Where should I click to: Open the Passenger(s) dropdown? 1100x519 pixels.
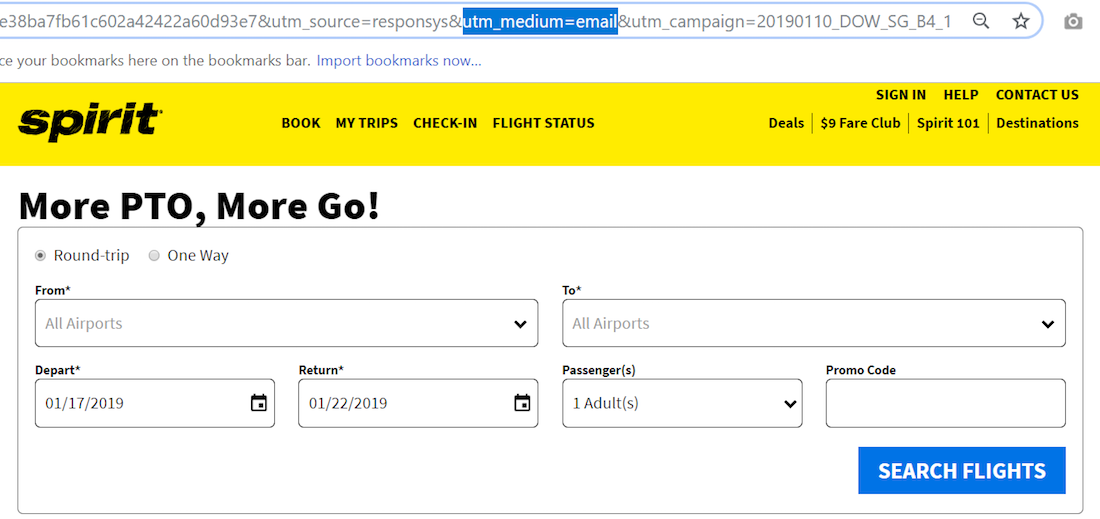click(x=682, y=403)
